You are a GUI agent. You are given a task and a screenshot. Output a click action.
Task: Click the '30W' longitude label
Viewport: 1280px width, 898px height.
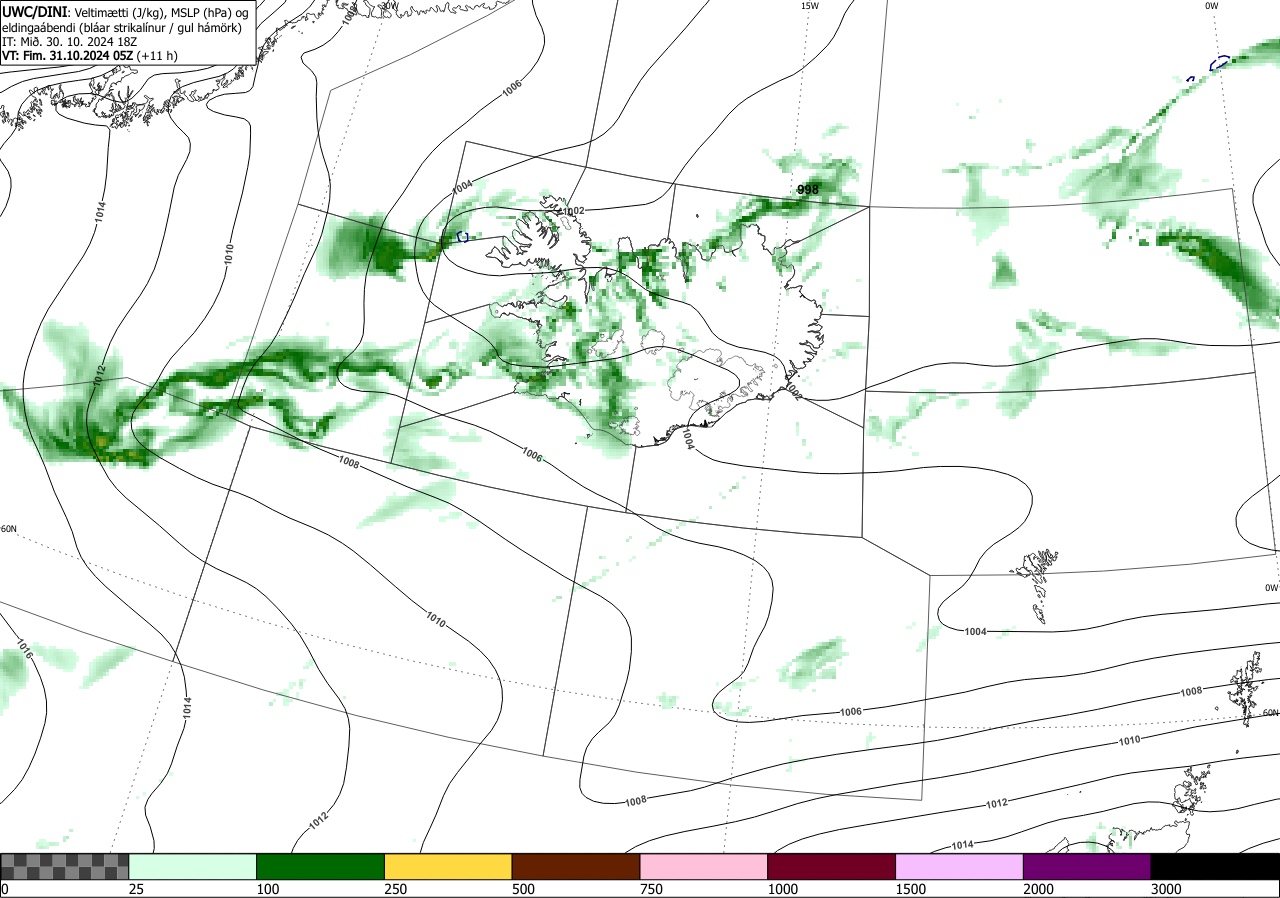pyautogui.click(x=389, y=6)
